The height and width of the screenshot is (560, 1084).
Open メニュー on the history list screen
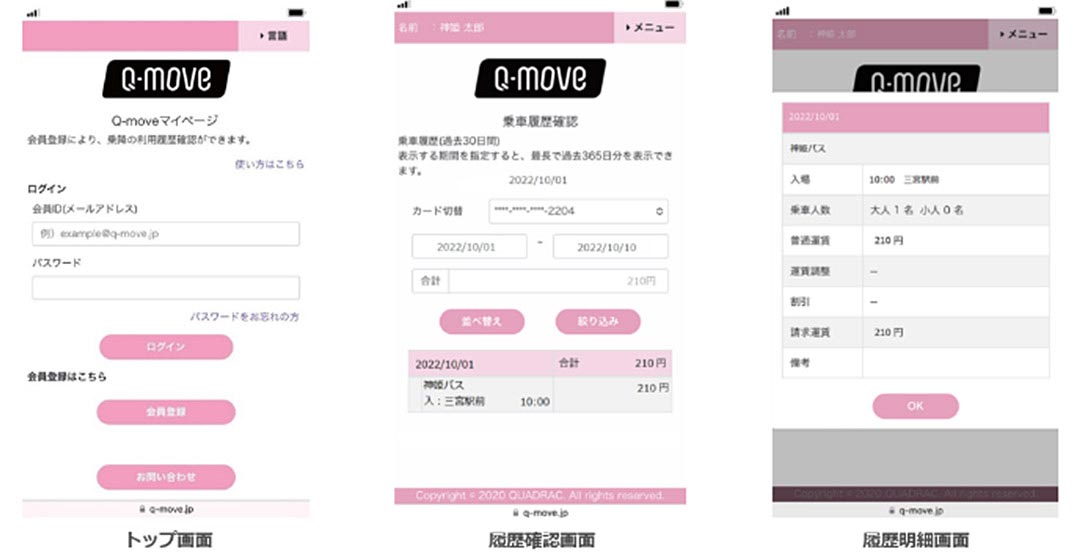tap(649, 28)
